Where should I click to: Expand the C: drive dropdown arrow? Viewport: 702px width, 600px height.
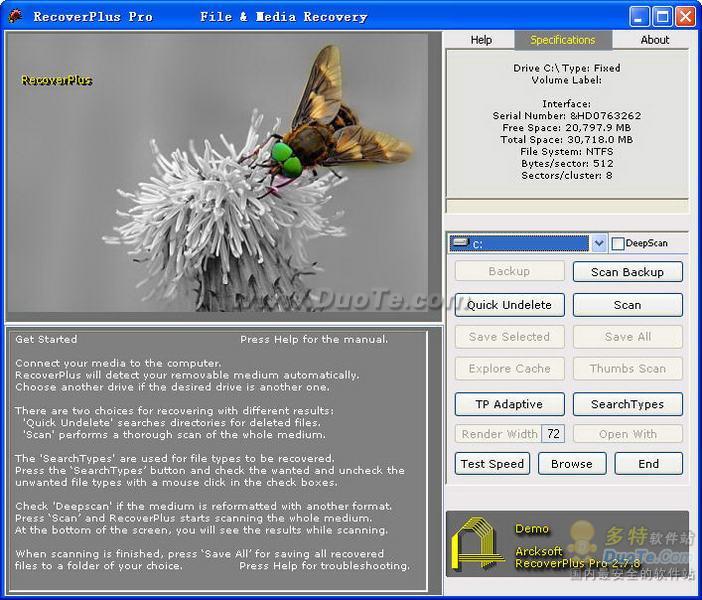[x=599, y=244]
